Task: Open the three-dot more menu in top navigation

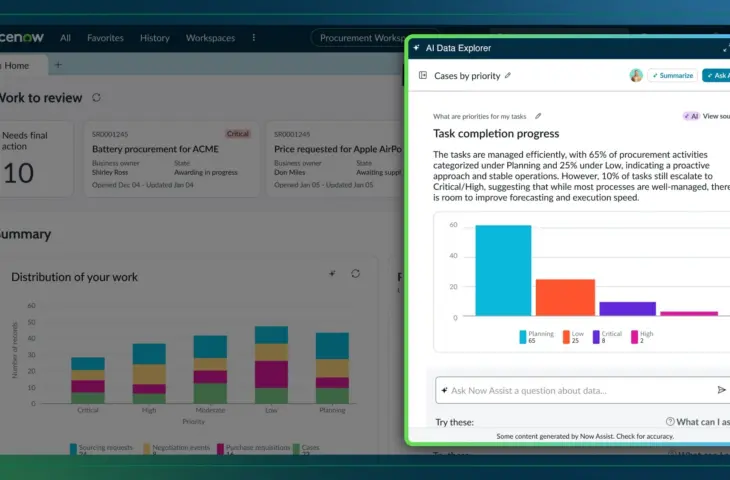Action: click(x=253, y=38)
